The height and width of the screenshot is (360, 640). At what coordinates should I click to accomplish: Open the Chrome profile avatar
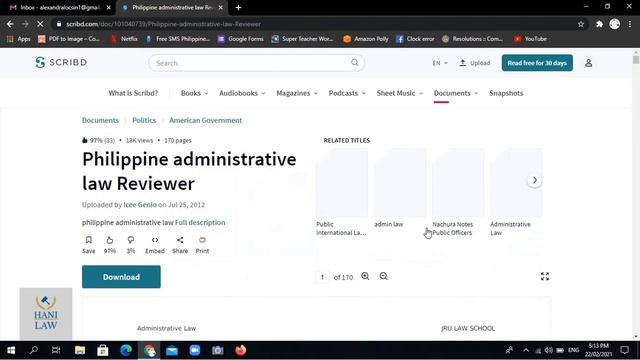pyautogui.click(x=615, y=24)
